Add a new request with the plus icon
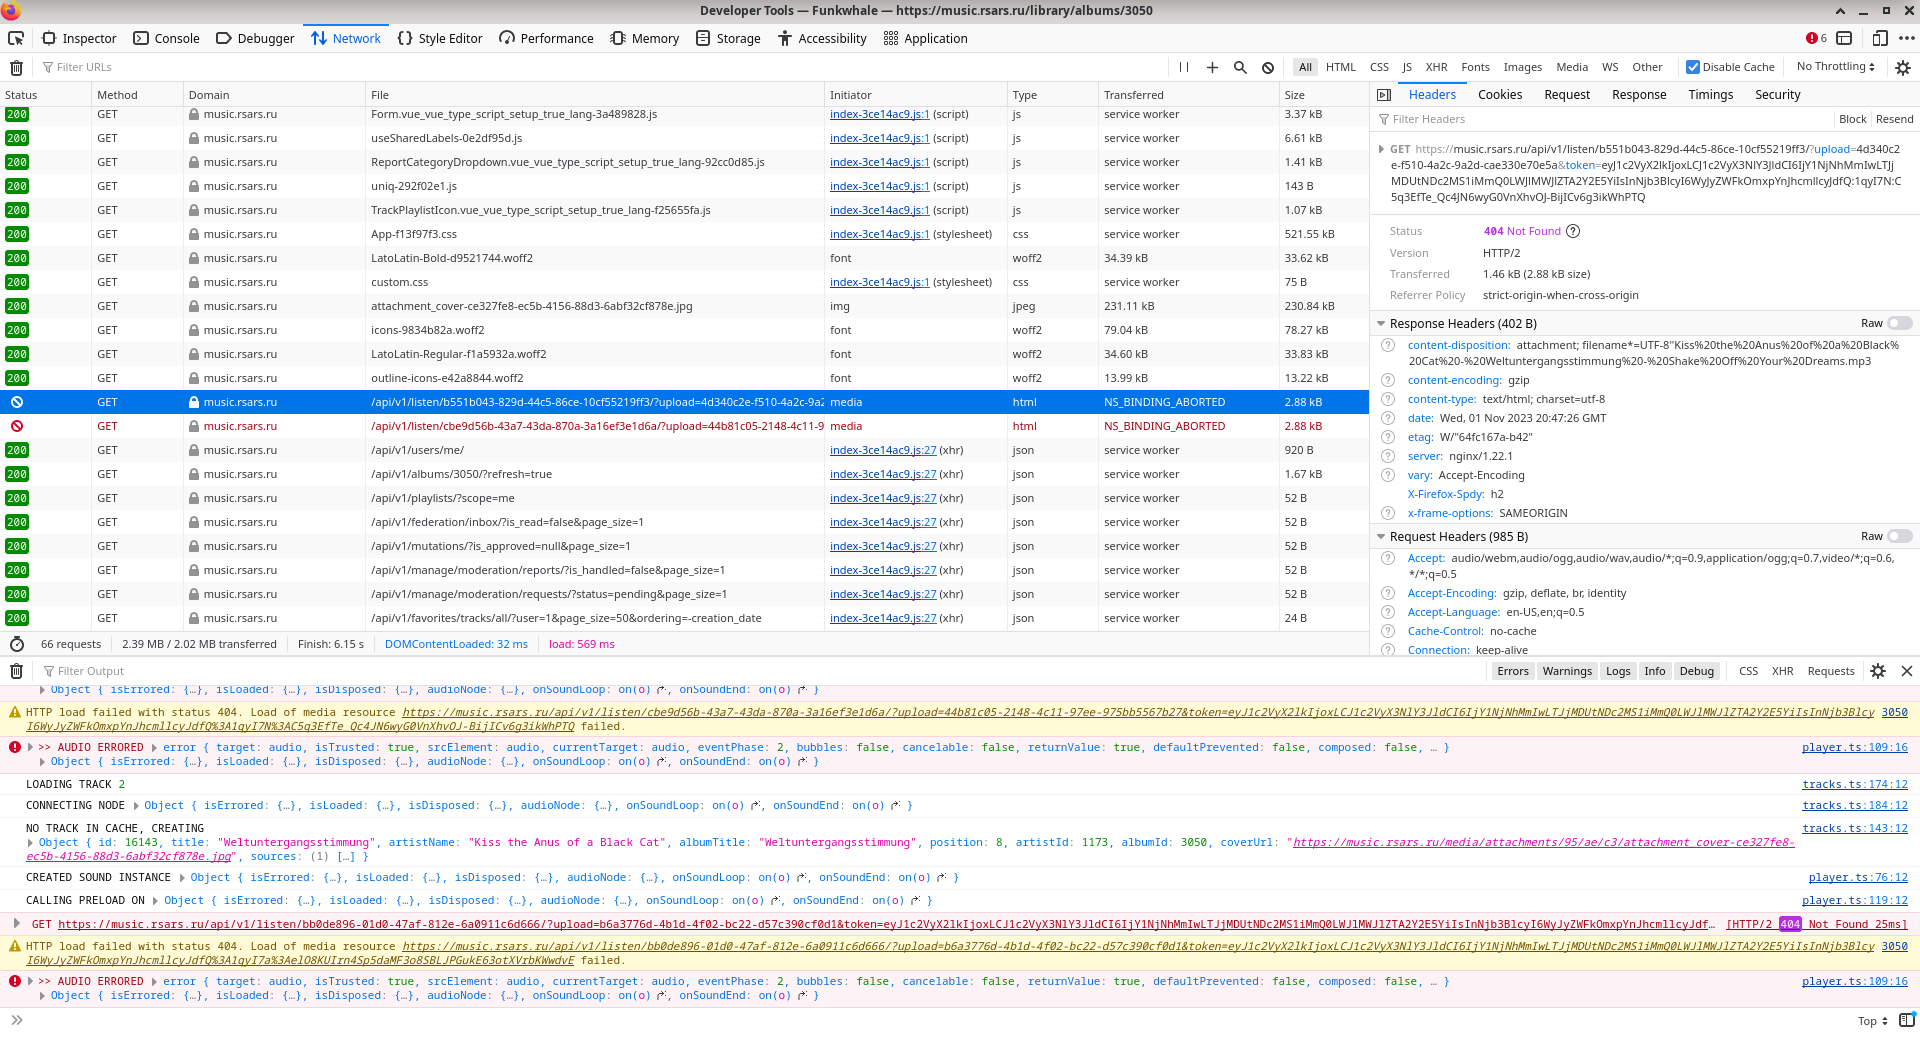The width and height of the screenshot is (1920, 1053). point(1212,67)
